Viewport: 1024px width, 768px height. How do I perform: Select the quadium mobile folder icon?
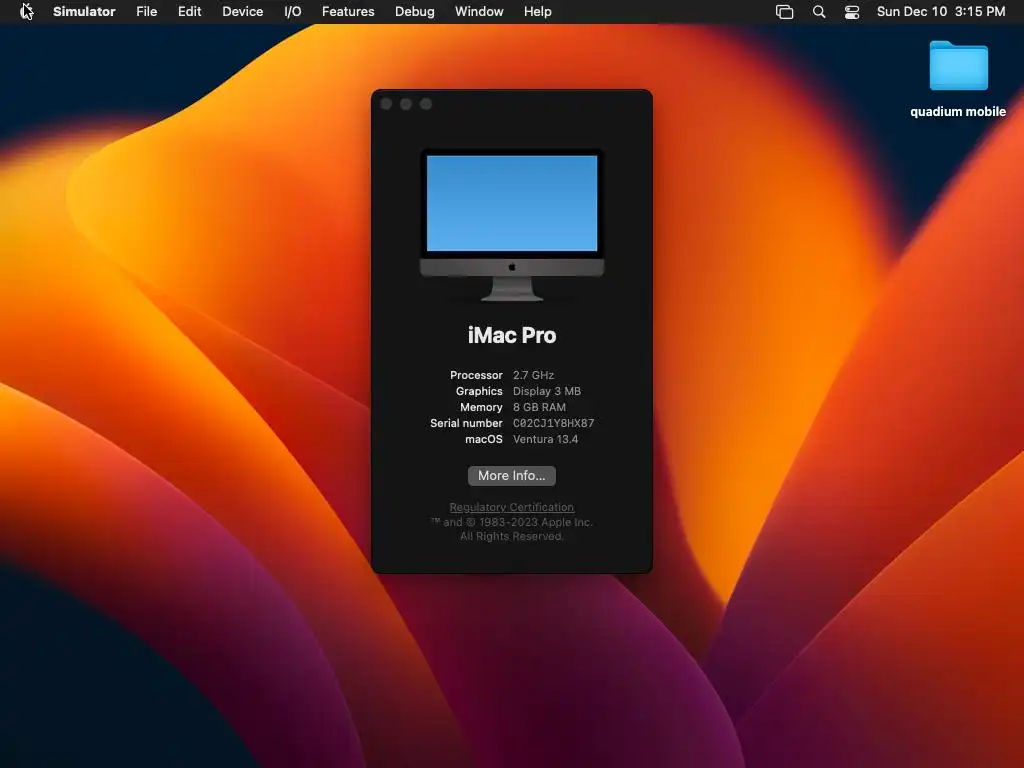pos(958,65)
